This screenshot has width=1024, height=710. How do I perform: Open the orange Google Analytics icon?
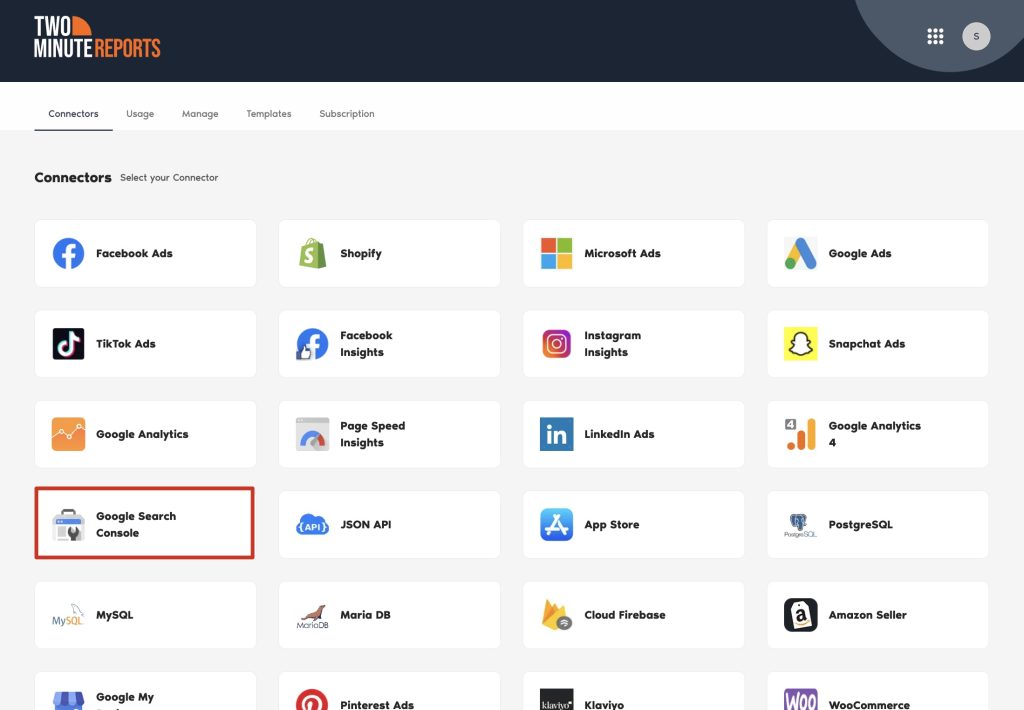69,434
